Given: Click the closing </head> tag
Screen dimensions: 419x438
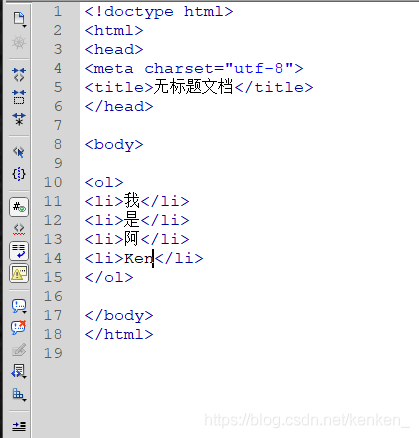Looking at the screenshot, I should point(119,107).
